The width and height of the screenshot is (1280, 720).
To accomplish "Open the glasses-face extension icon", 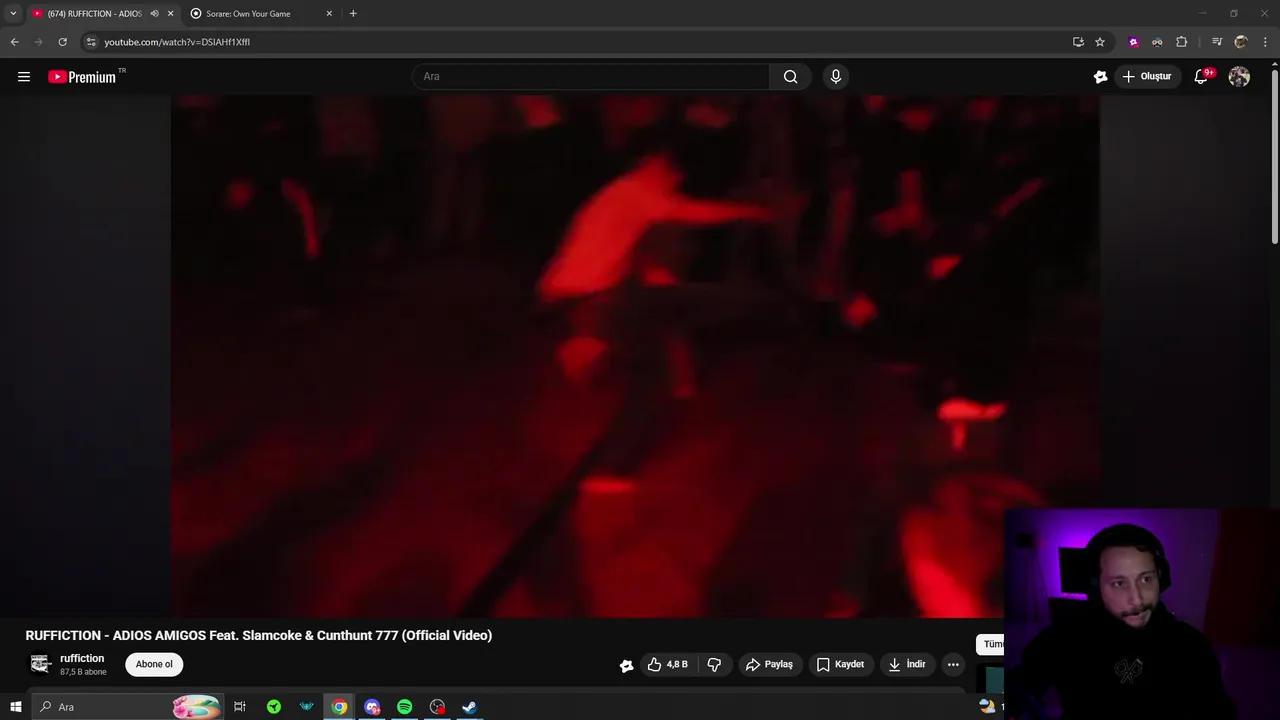I will click(x=1157, y=42).
